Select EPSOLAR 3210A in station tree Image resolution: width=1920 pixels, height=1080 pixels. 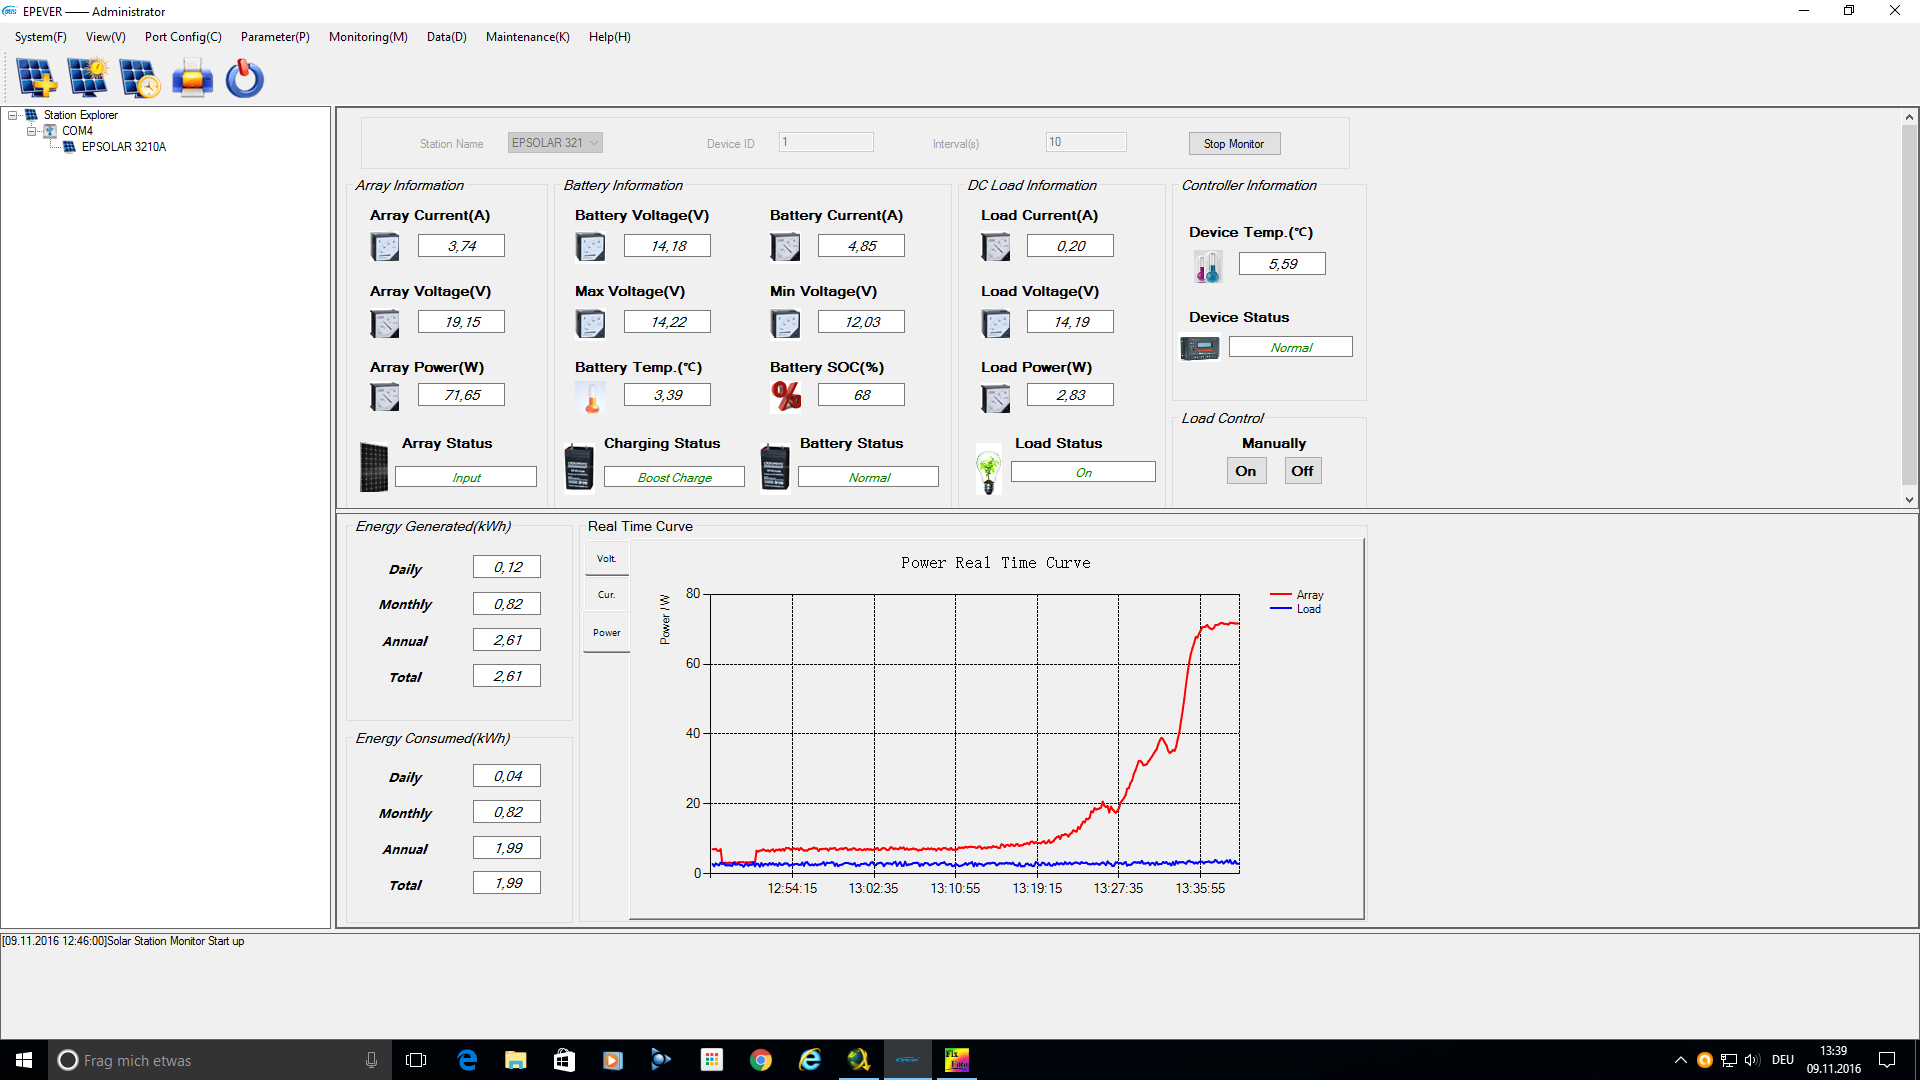point(123,147)
